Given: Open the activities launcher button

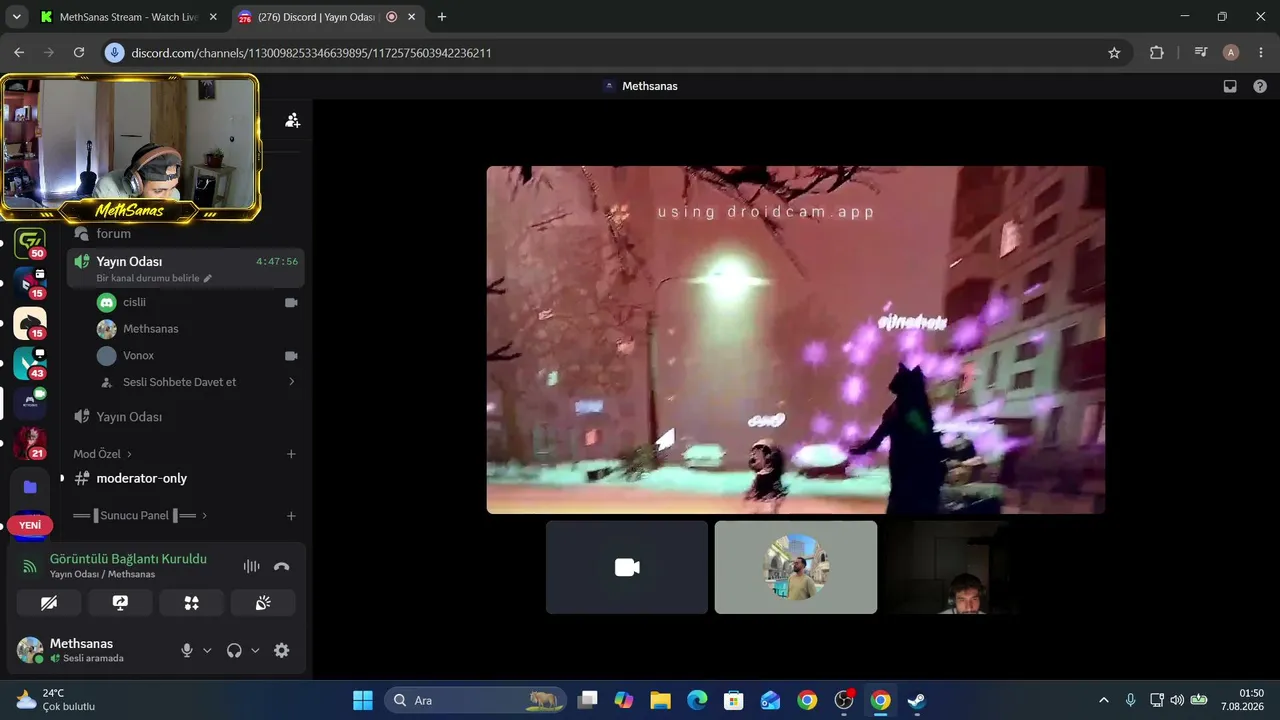Looking at the screenshot, I should [x=192, y=602].
